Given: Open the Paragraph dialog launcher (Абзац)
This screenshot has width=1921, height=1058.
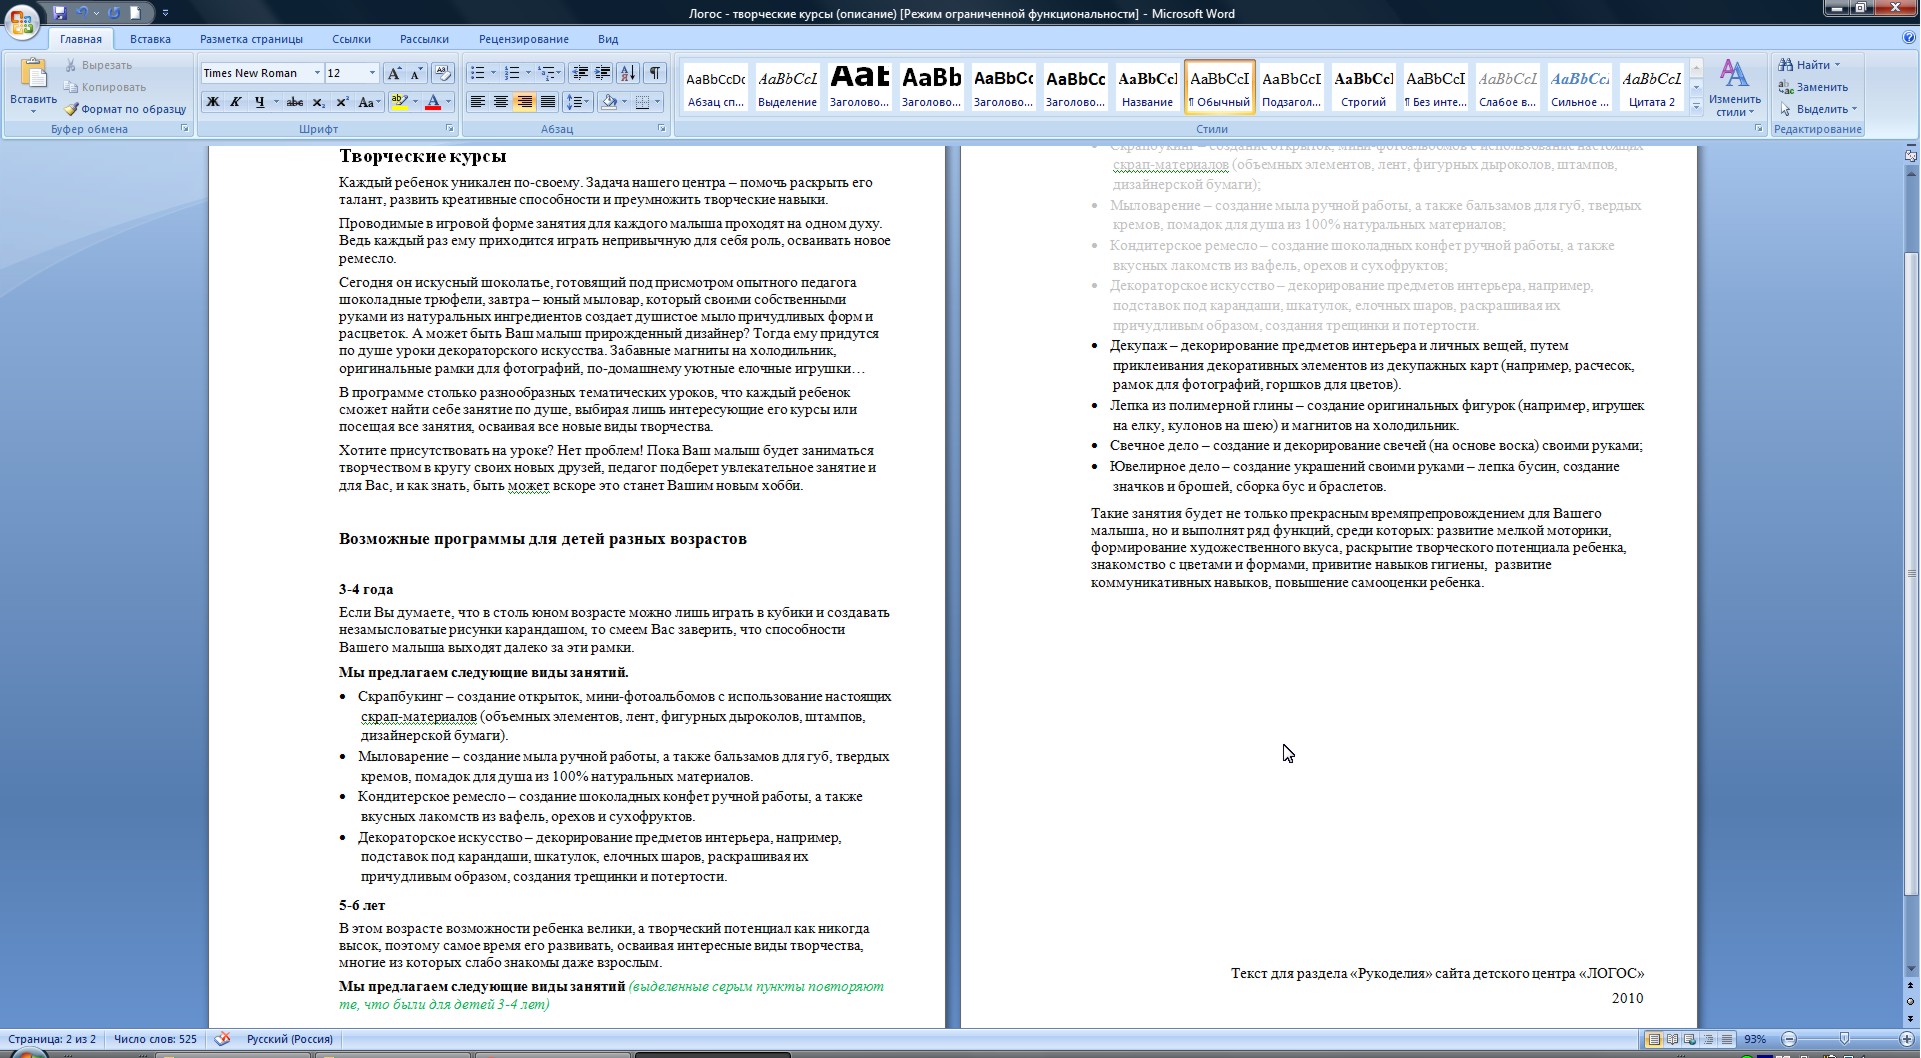Looking at the screenshot, I should 662,129.
